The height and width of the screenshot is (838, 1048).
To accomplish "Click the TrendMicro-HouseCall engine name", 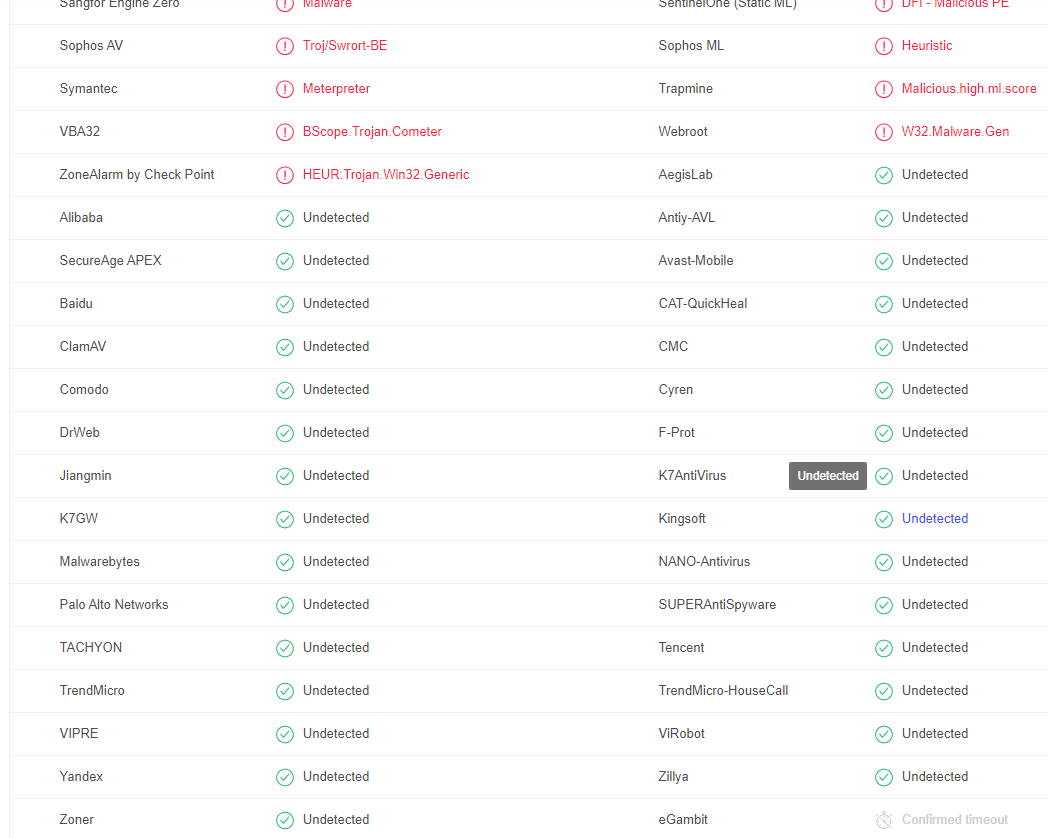I will [x=723, y=690].
